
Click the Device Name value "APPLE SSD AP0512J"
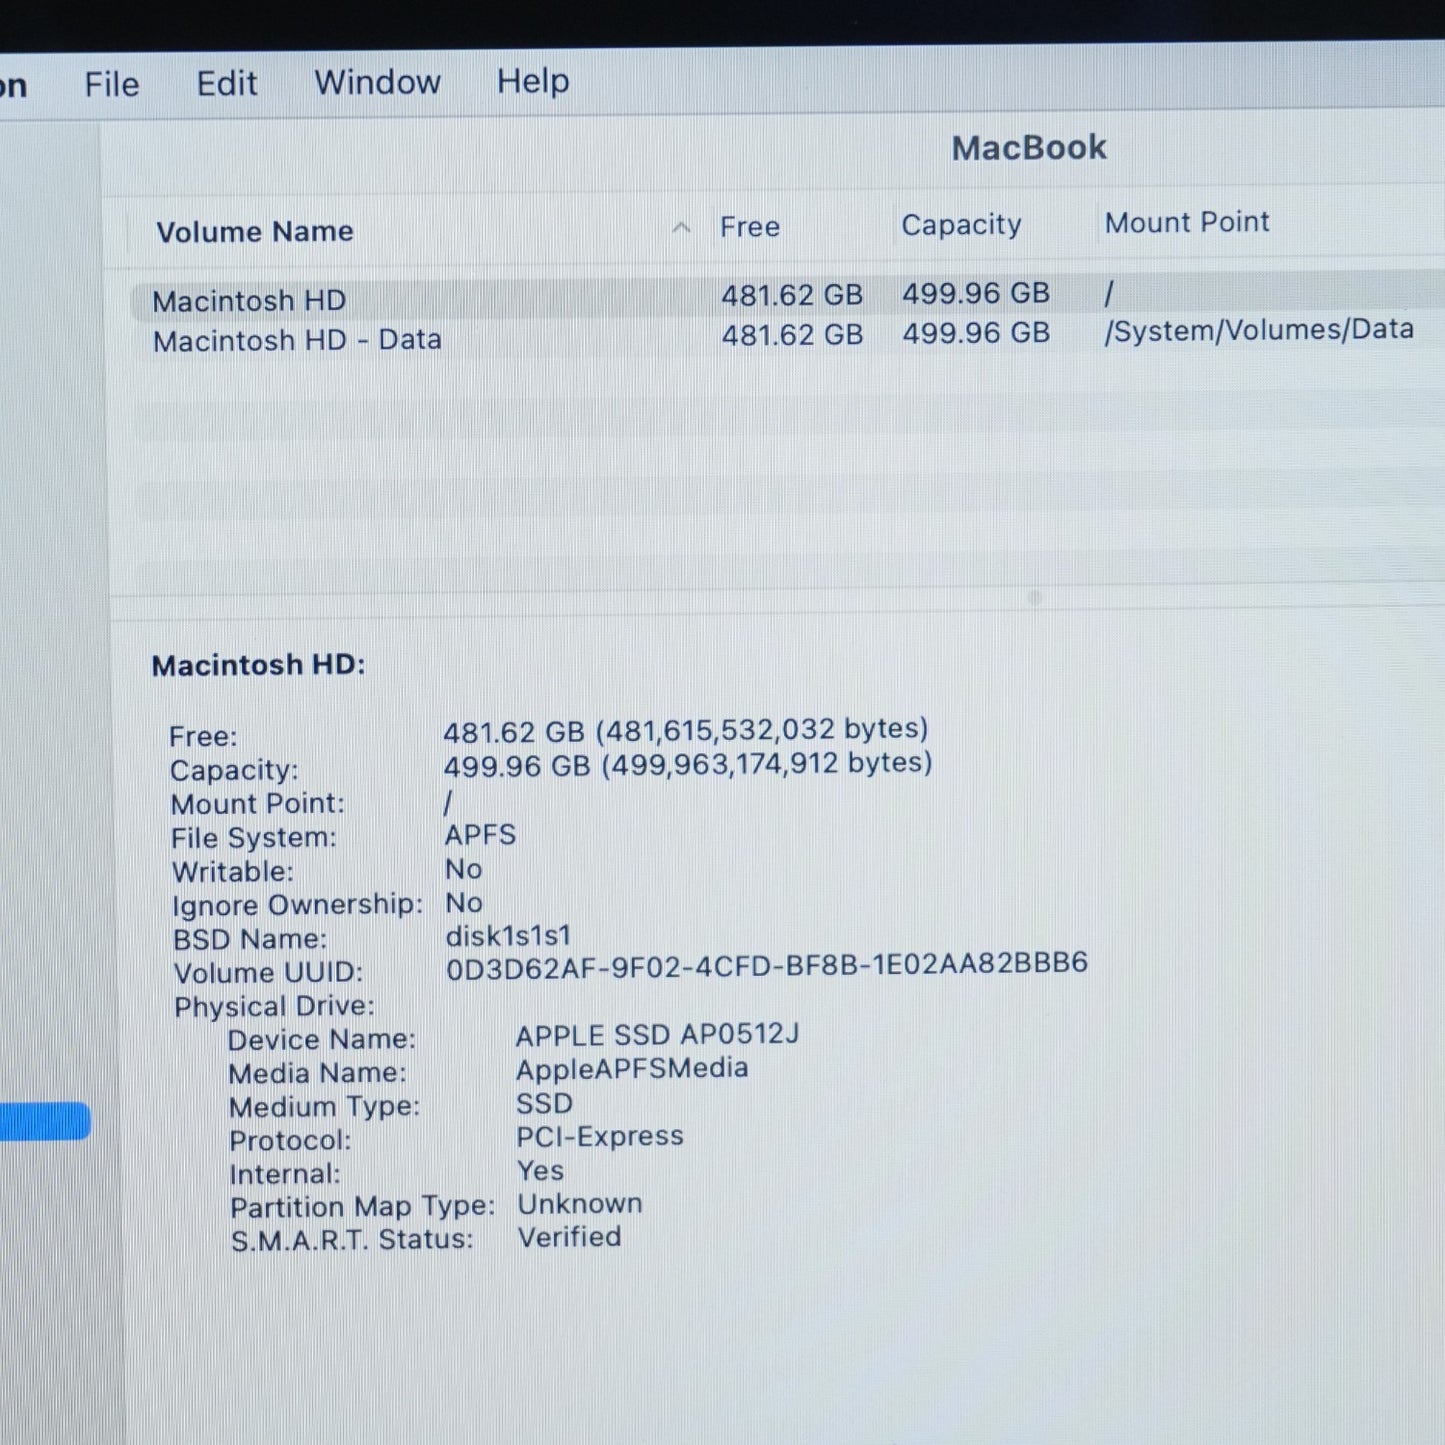658,1035
